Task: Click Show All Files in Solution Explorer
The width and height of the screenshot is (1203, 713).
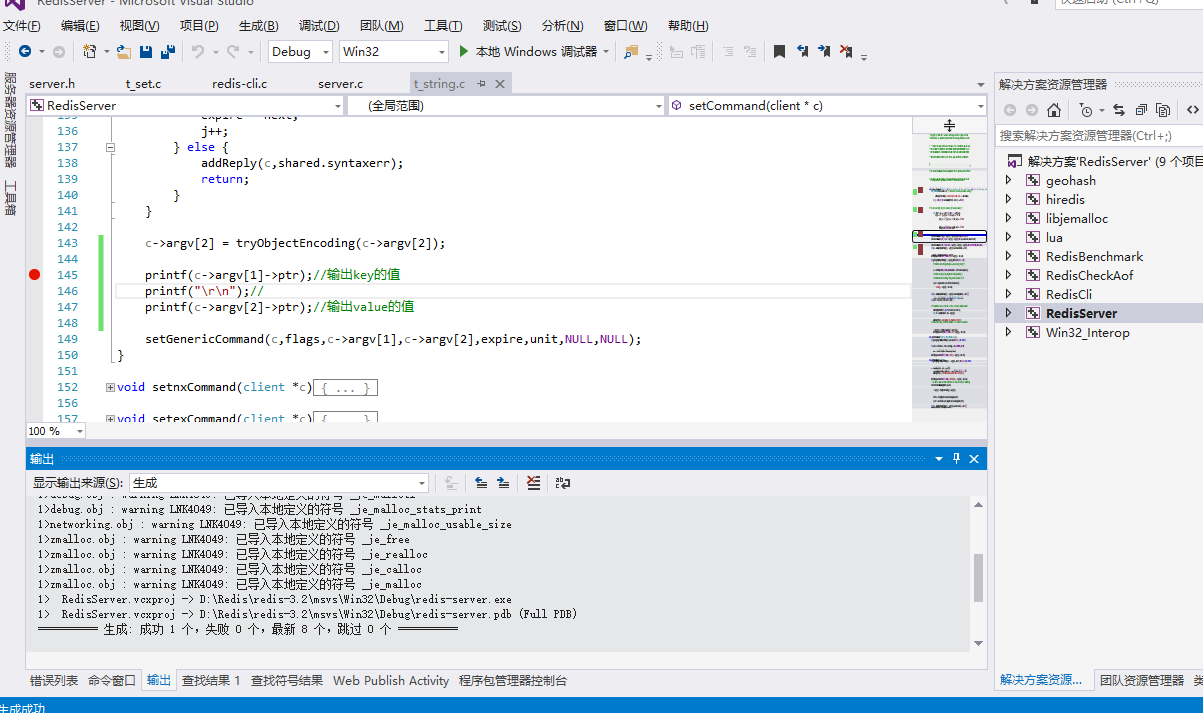Action: [1163, 110]
